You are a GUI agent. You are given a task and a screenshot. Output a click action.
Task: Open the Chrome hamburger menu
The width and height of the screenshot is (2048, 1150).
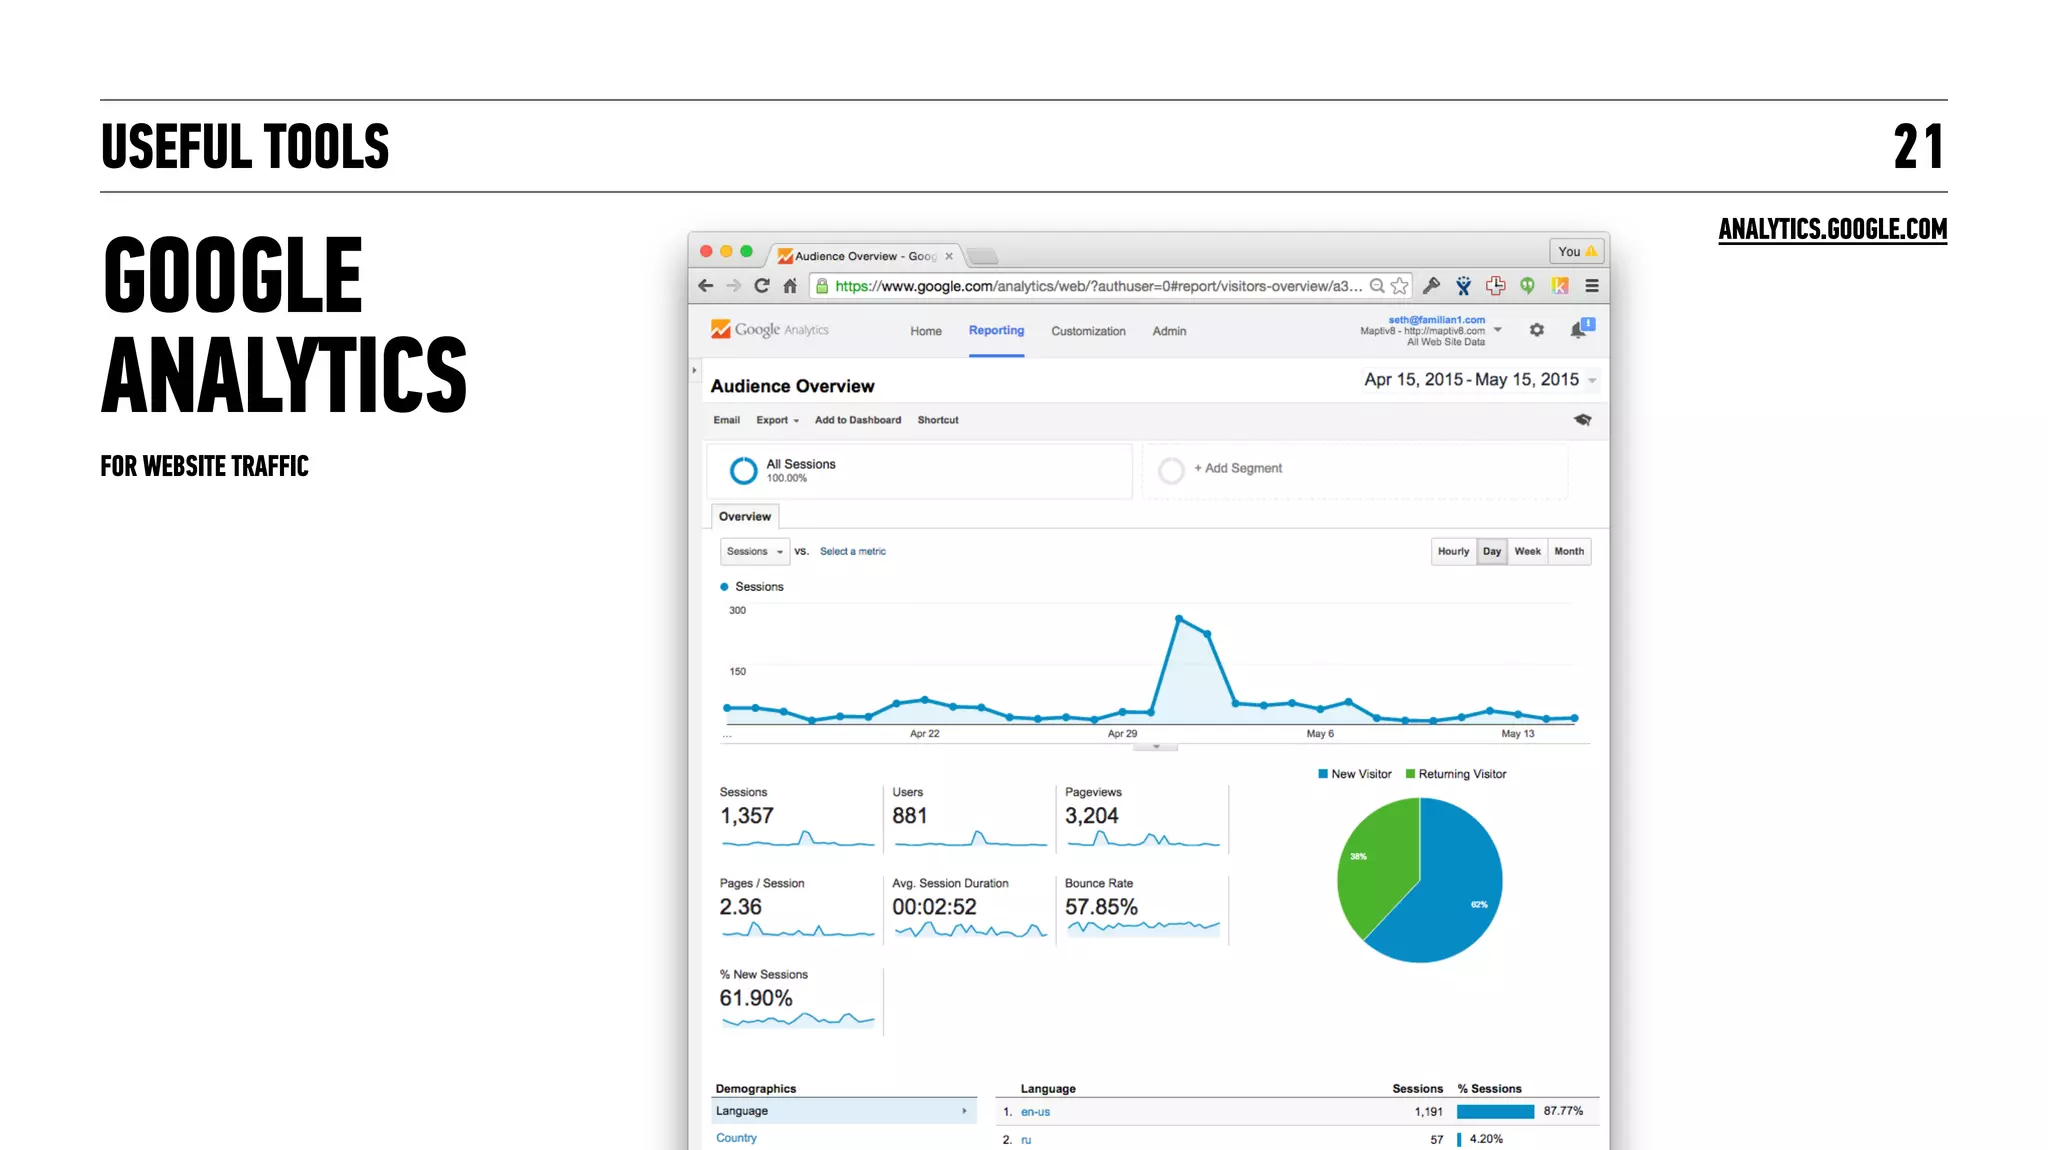[x=1592, y=286]
